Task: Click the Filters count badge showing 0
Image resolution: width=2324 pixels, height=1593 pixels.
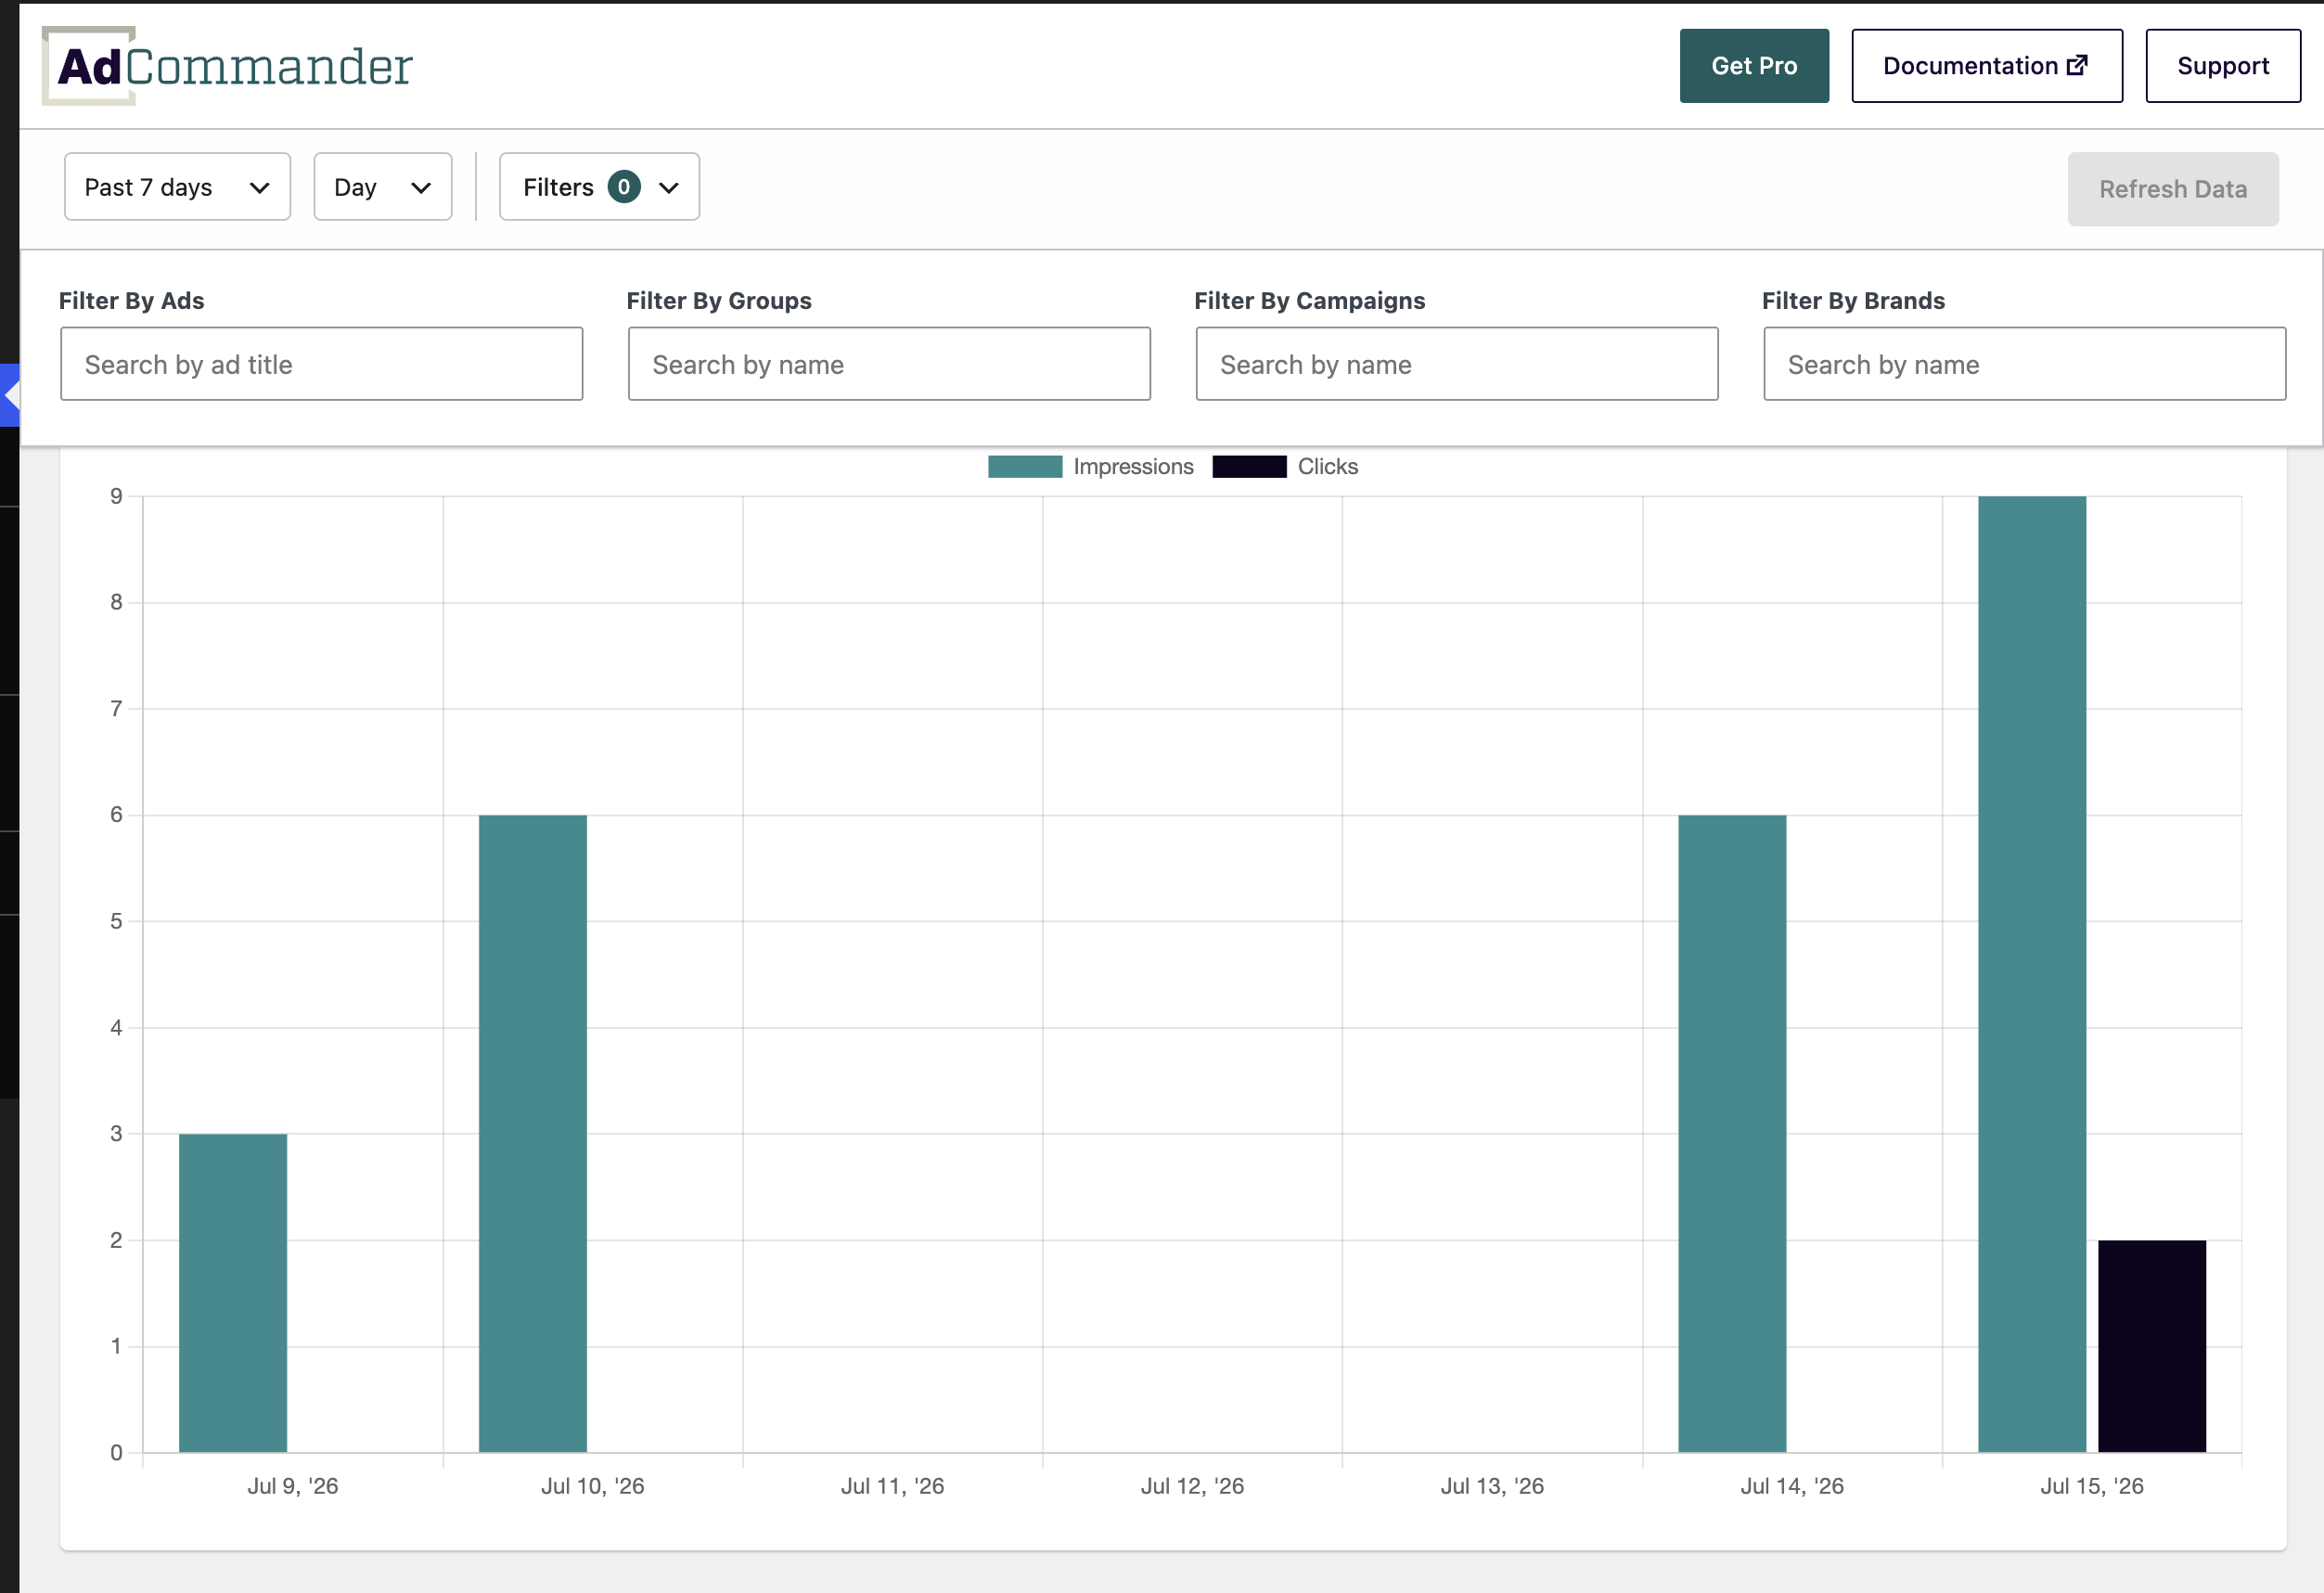Action: (x=624, y=187)
